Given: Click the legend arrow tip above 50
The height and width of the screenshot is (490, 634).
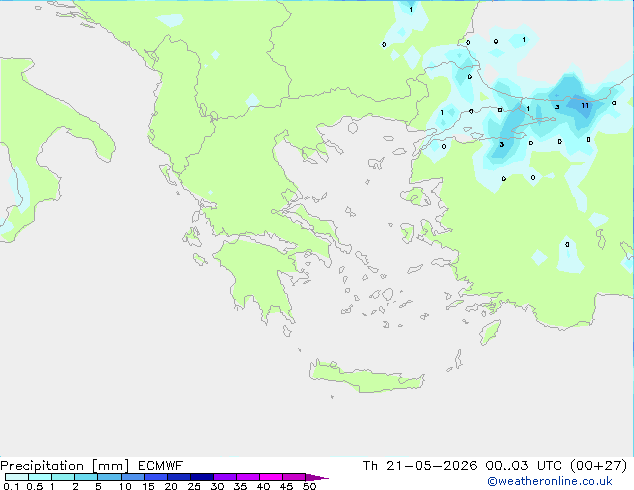Looking at the screenshot, I should [317, 477].
